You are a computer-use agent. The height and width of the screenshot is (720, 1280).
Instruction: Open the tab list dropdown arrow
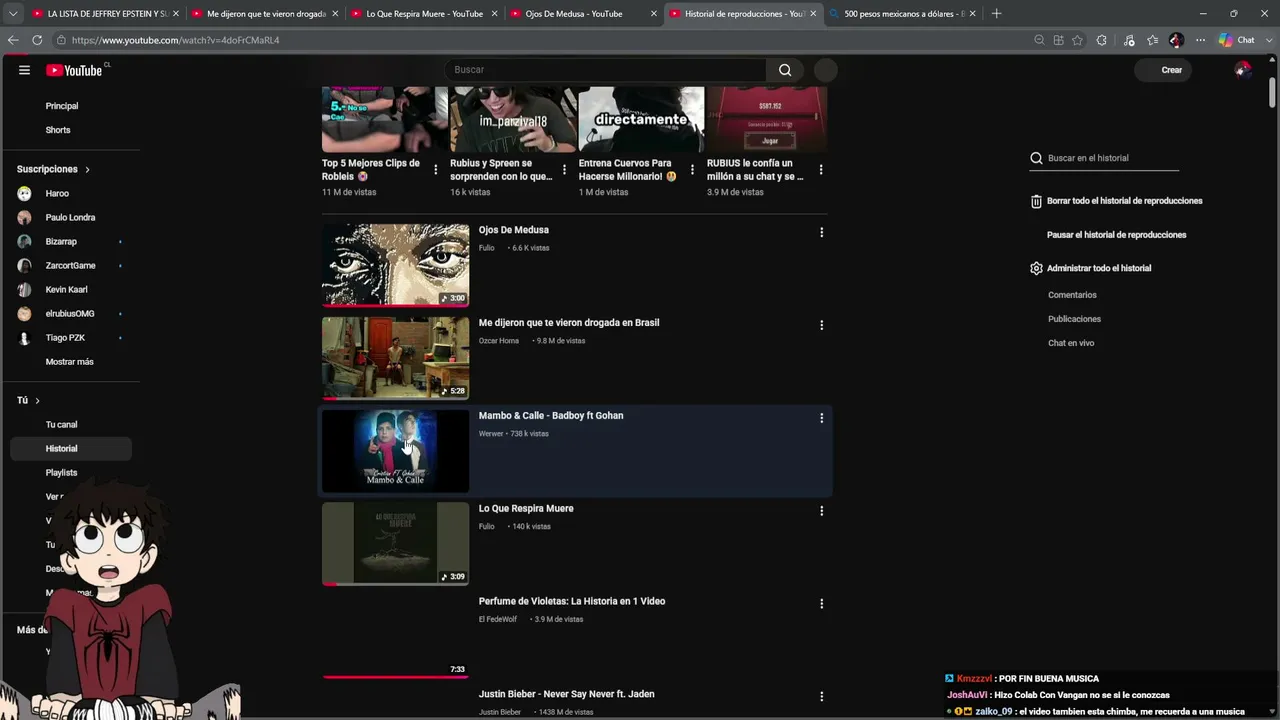click(x=13, y=14)
